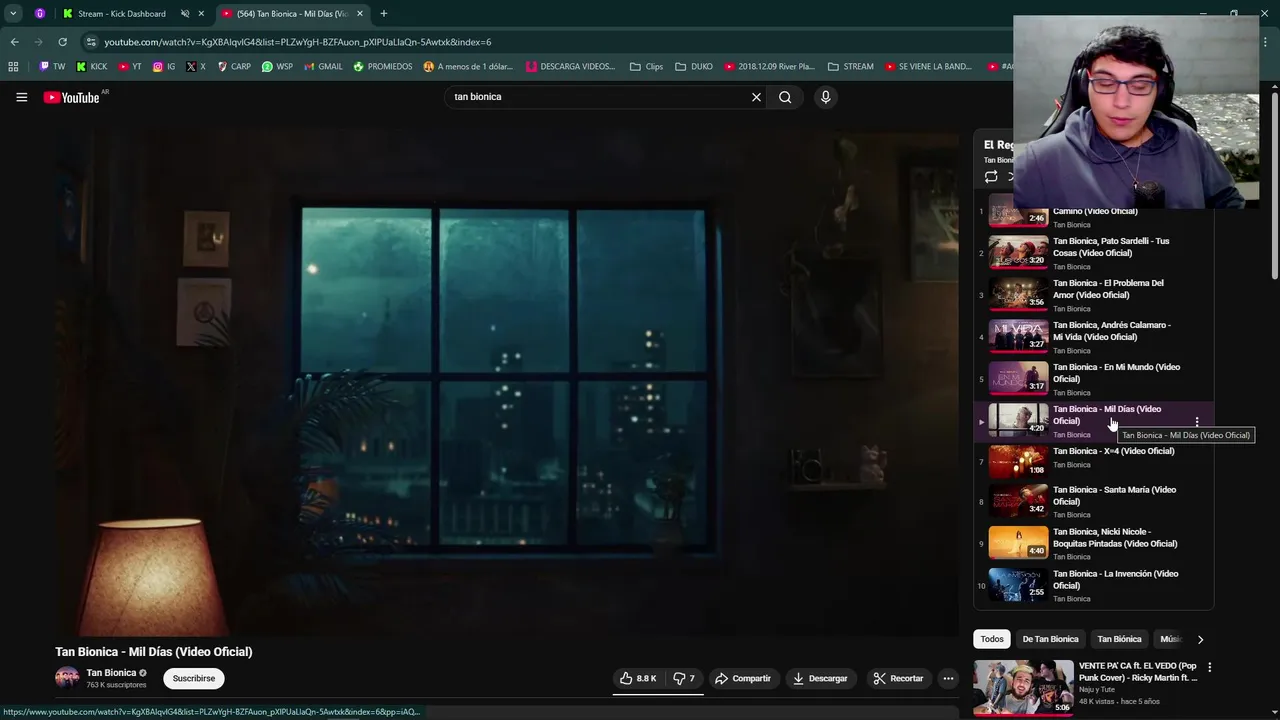Open the CARP bookmark
The image size is (1280, 720).
click(234, 67)
